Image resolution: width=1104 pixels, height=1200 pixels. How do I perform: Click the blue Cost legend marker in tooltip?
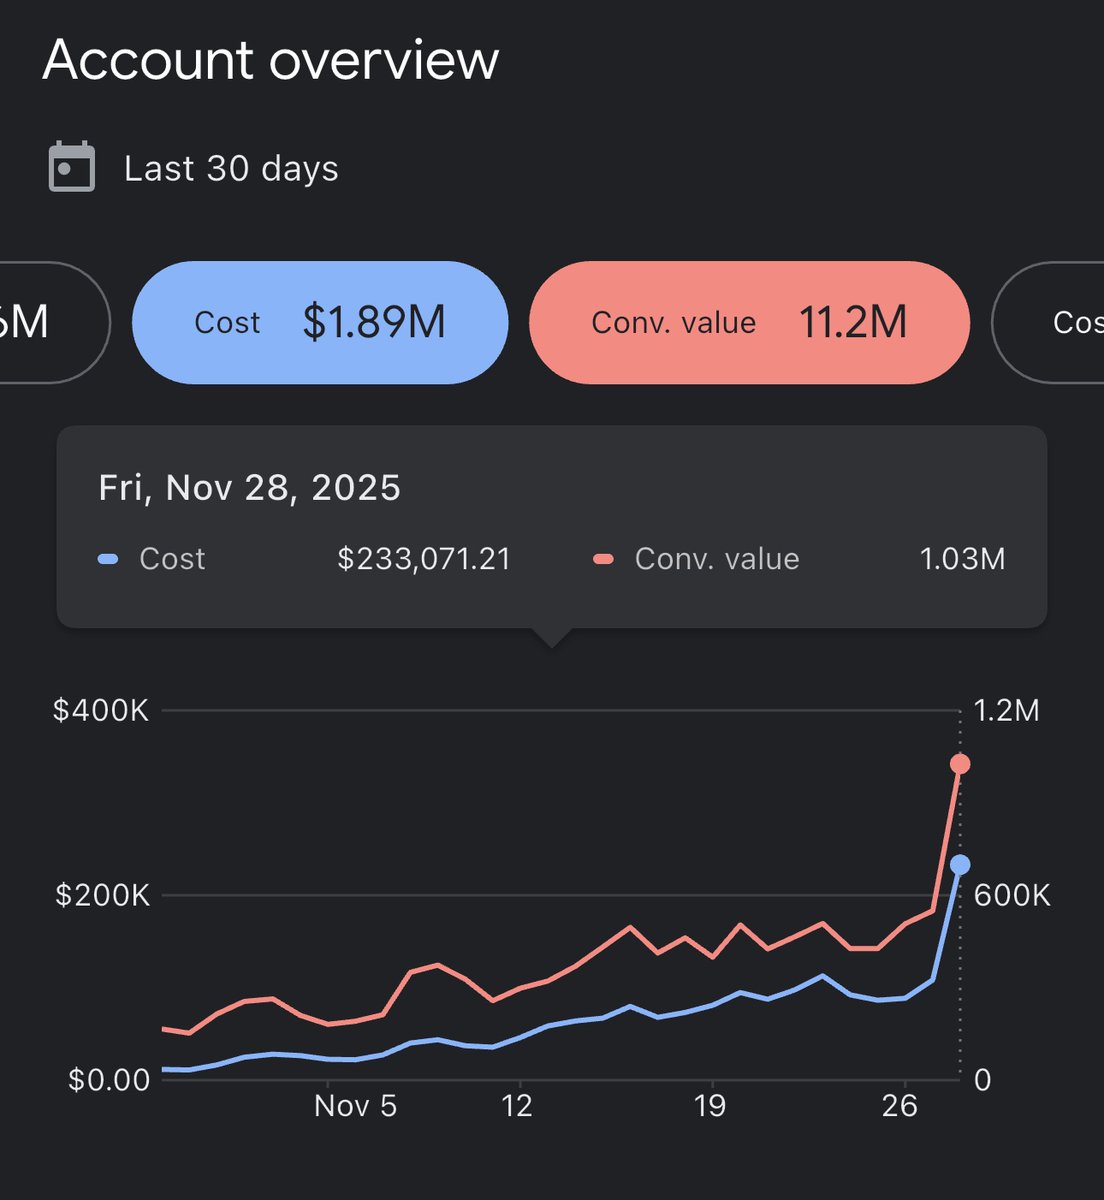108,559
